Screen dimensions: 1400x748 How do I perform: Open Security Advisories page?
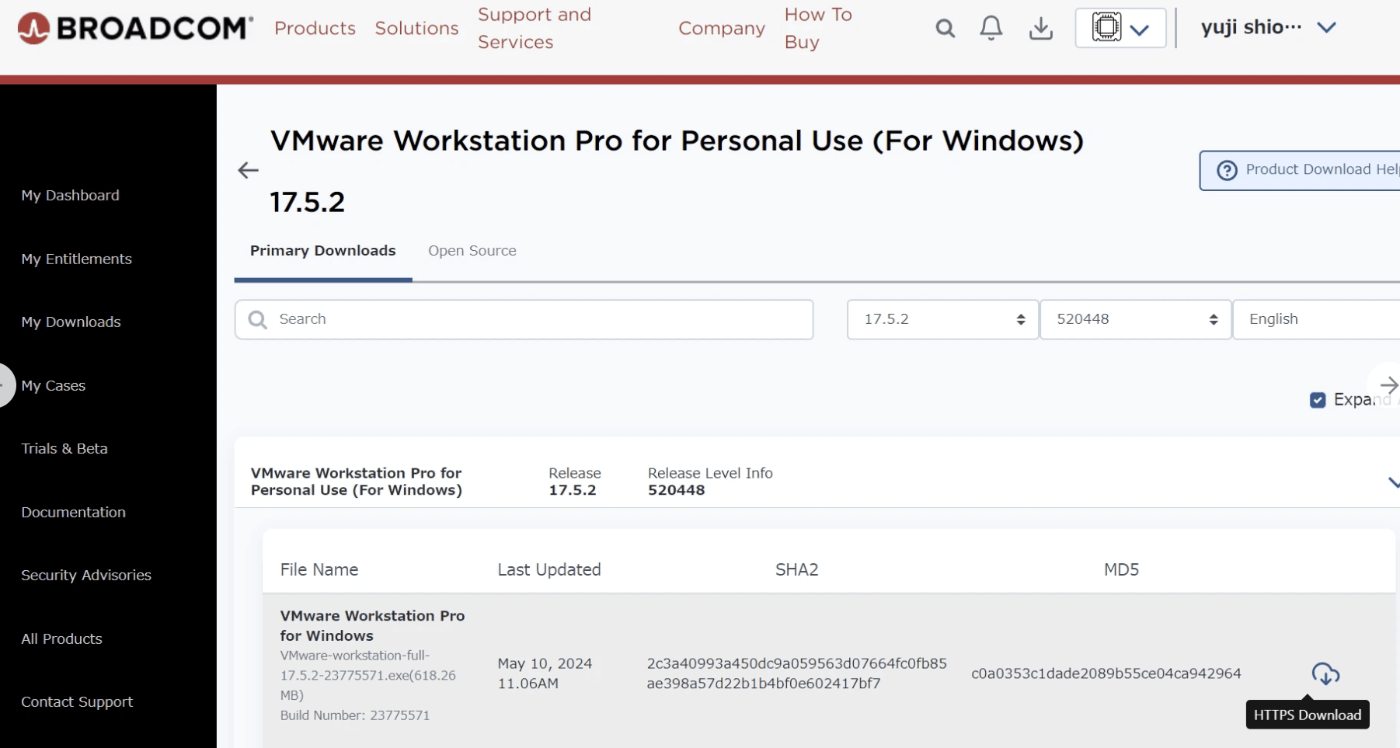[x=86, y=575]
